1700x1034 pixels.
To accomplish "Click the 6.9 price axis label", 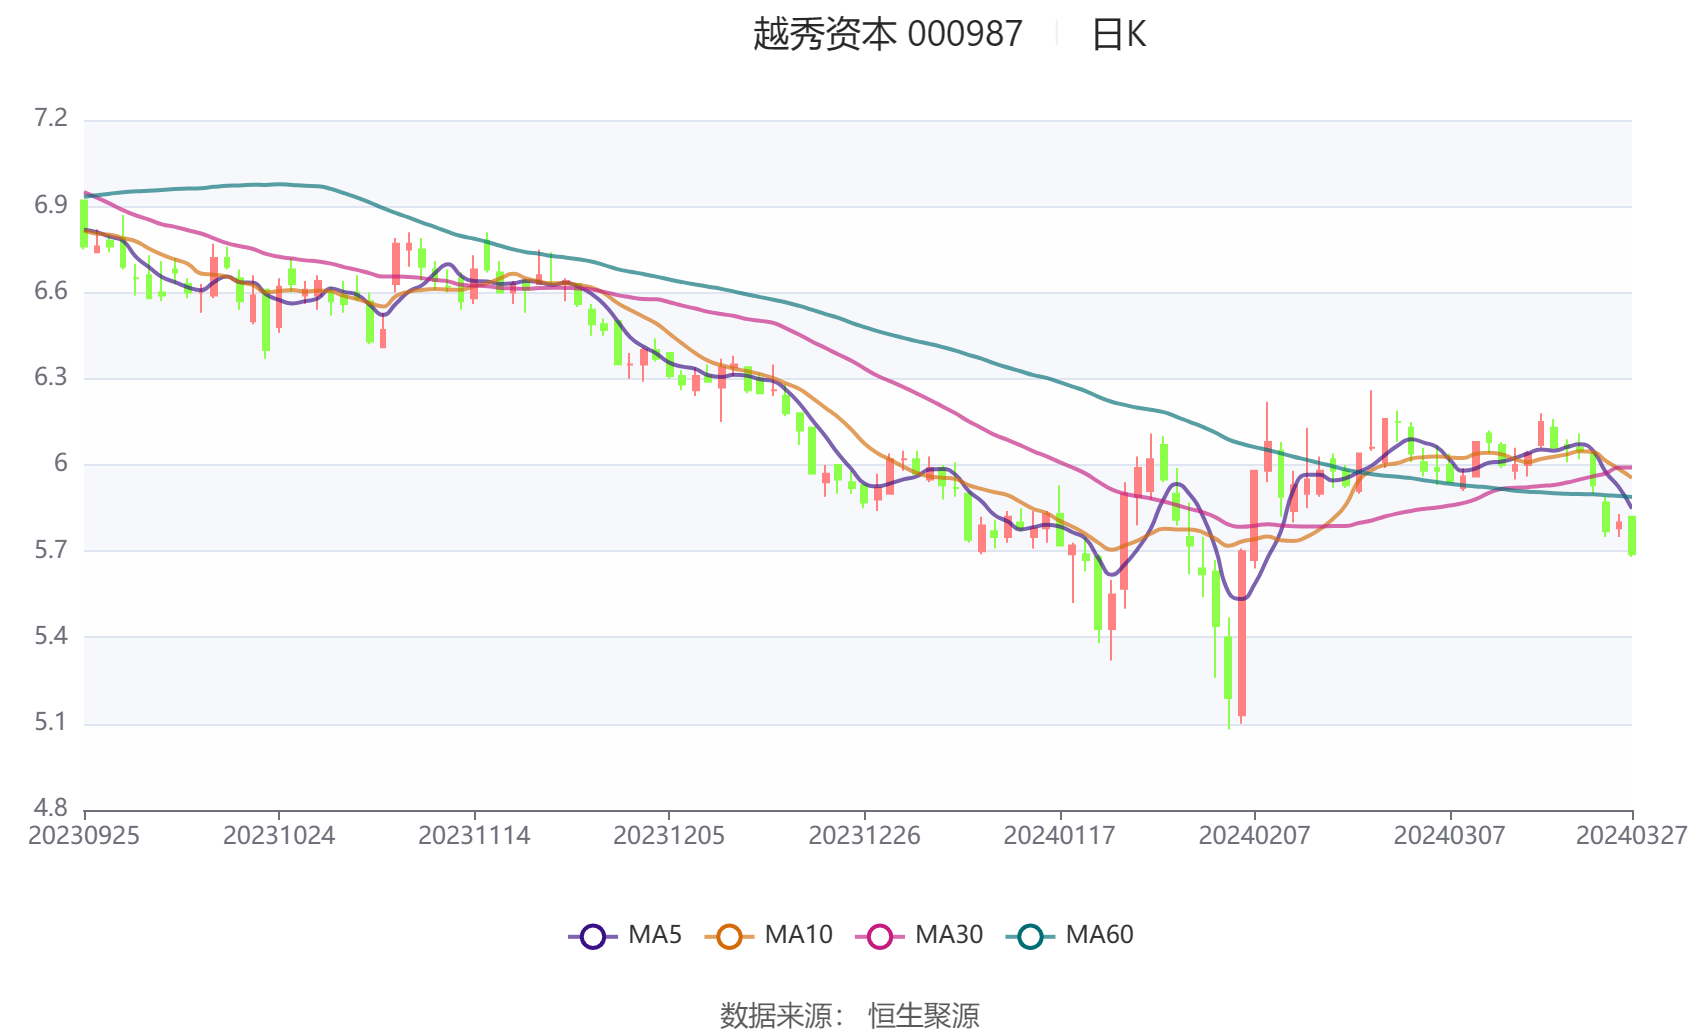I will pos(51,205).
